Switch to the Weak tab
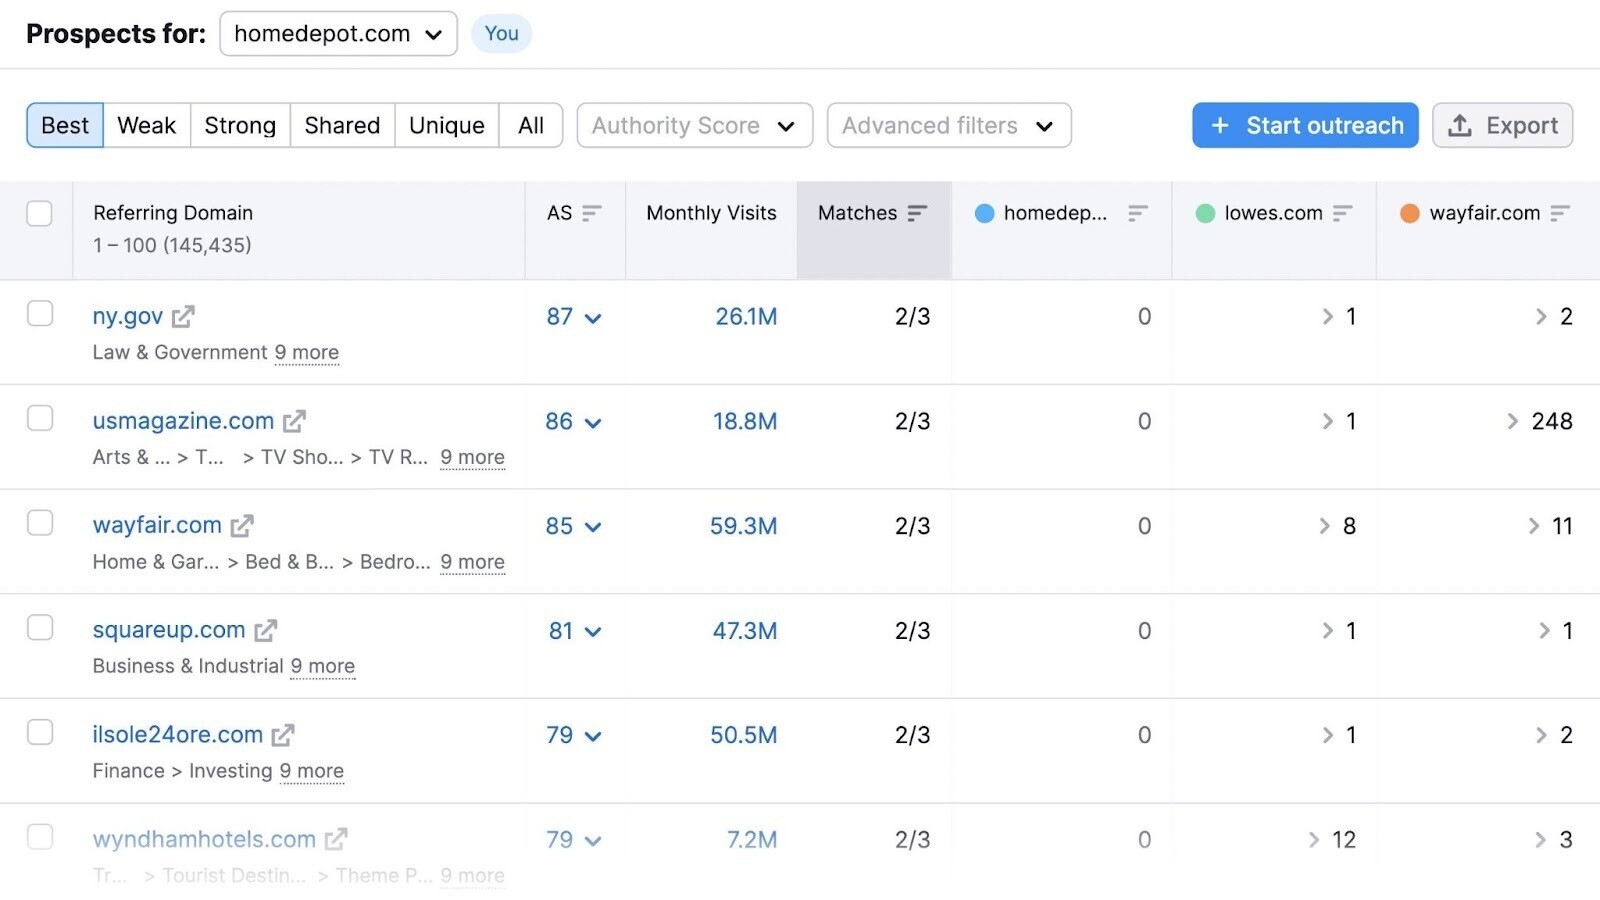This screenshot has width=1600, height=900. pyautogui.click(x=147, y=126)
